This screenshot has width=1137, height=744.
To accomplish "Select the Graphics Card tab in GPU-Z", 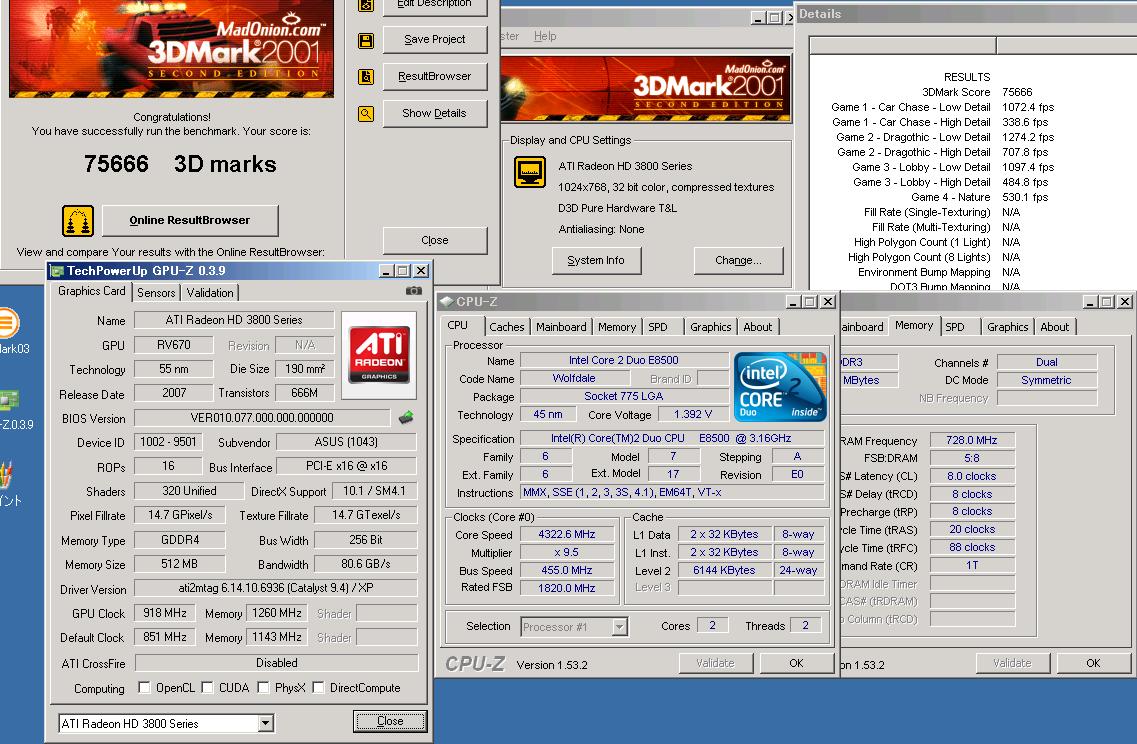I will tap(91, 291).
